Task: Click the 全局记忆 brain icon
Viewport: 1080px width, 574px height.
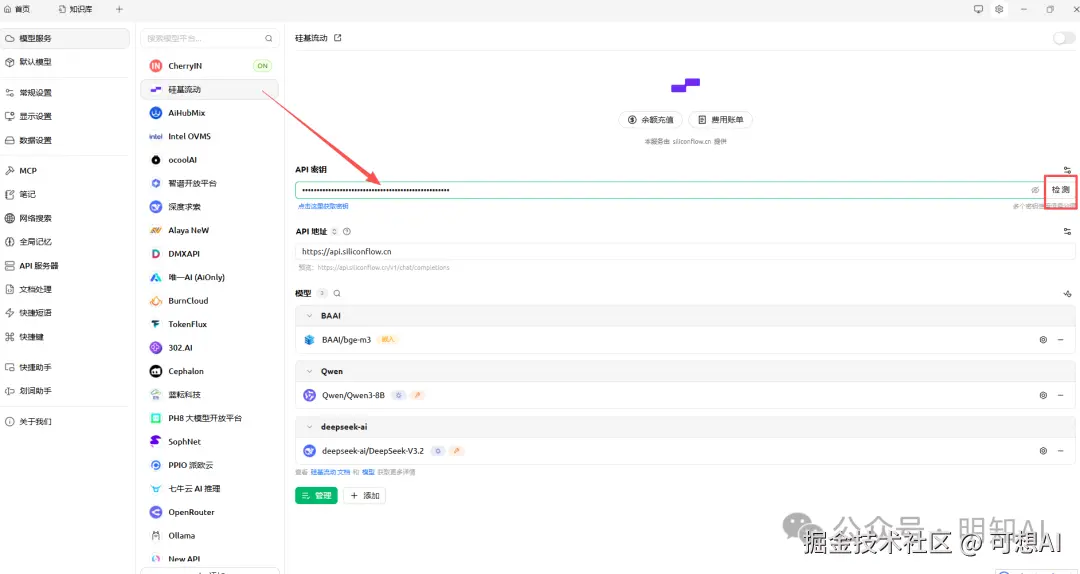Action: click(10, 242)
